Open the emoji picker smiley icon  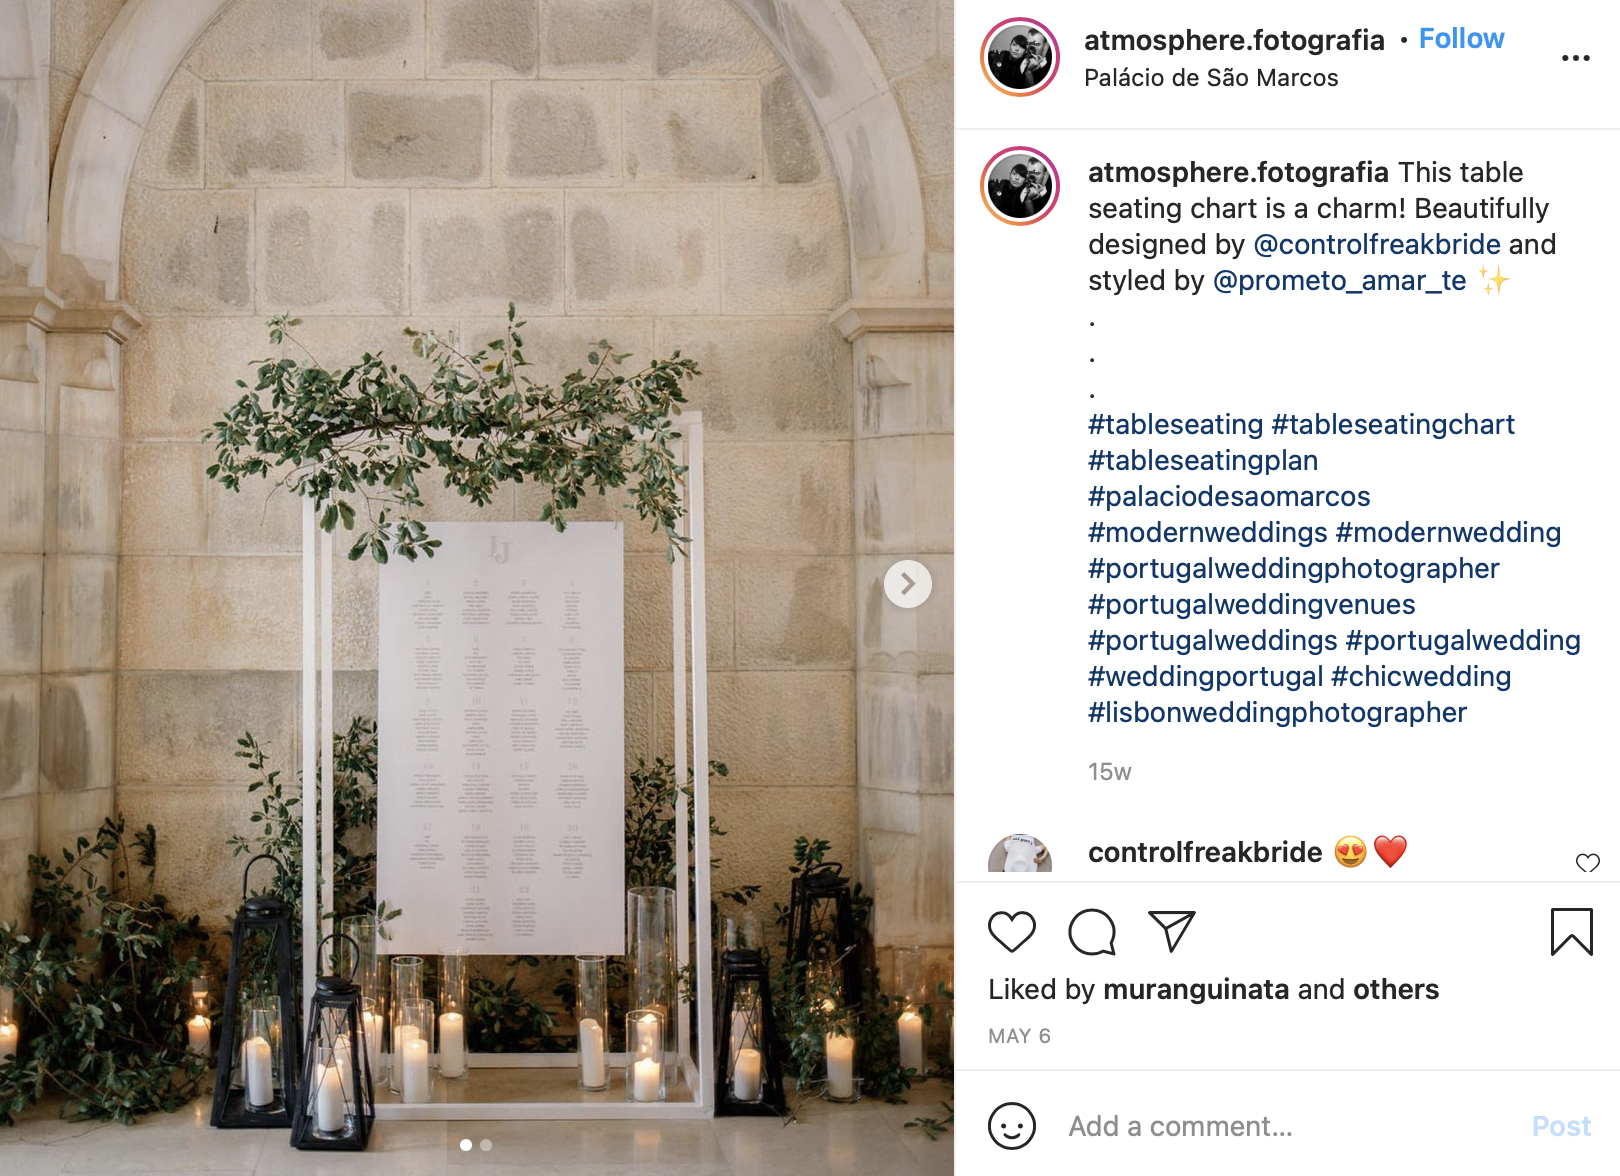[1011, 1126]
